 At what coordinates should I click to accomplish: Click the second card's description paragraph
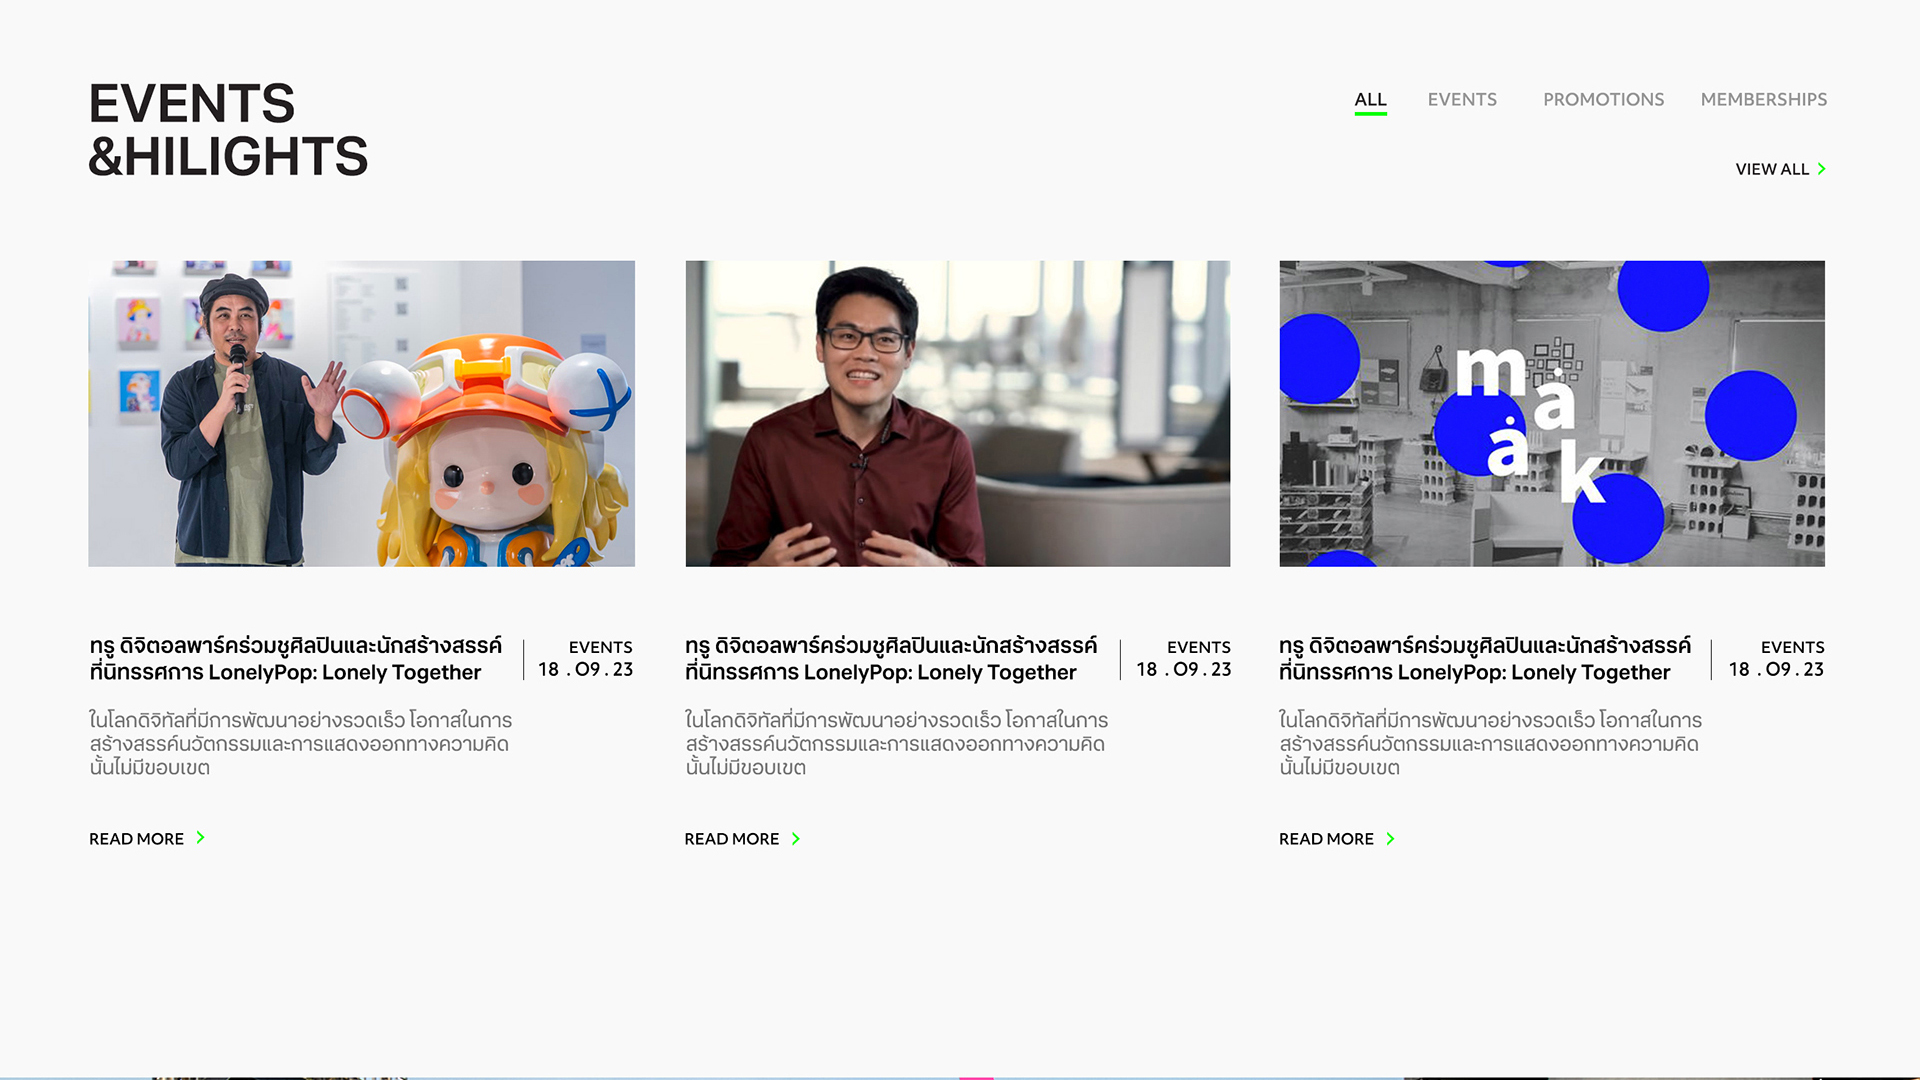click(896, 744)
